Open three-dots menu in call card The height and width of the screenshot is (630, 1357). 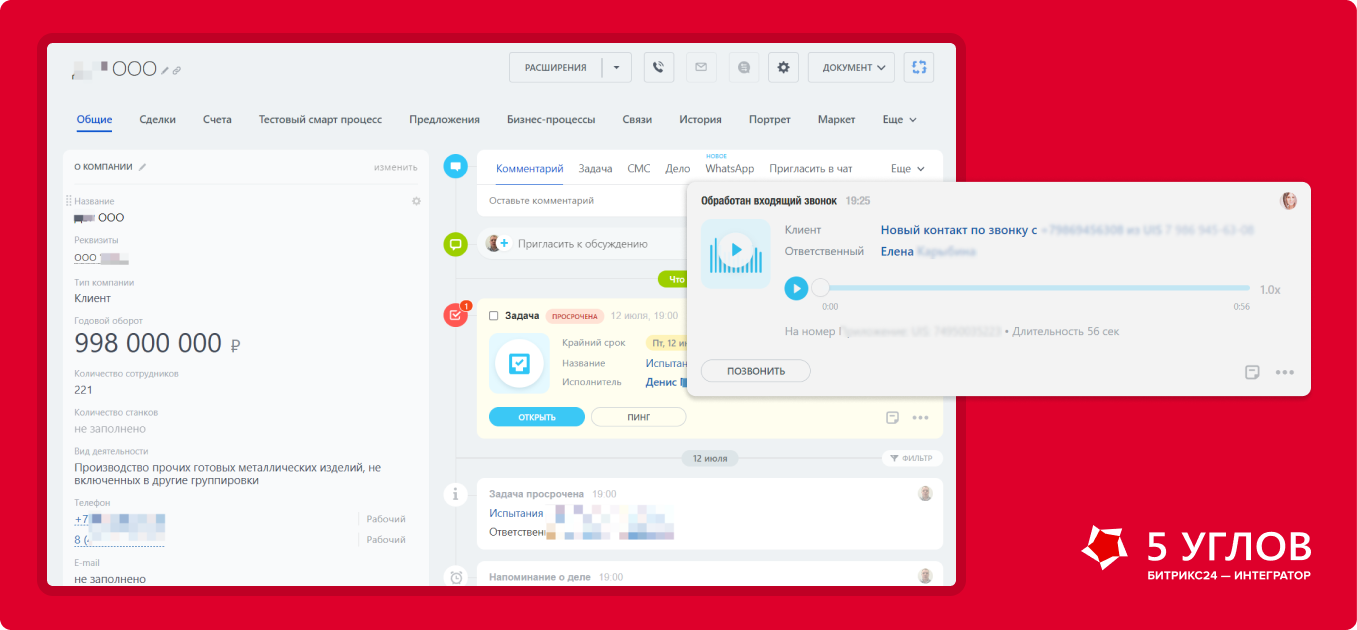coord(1285,372)
